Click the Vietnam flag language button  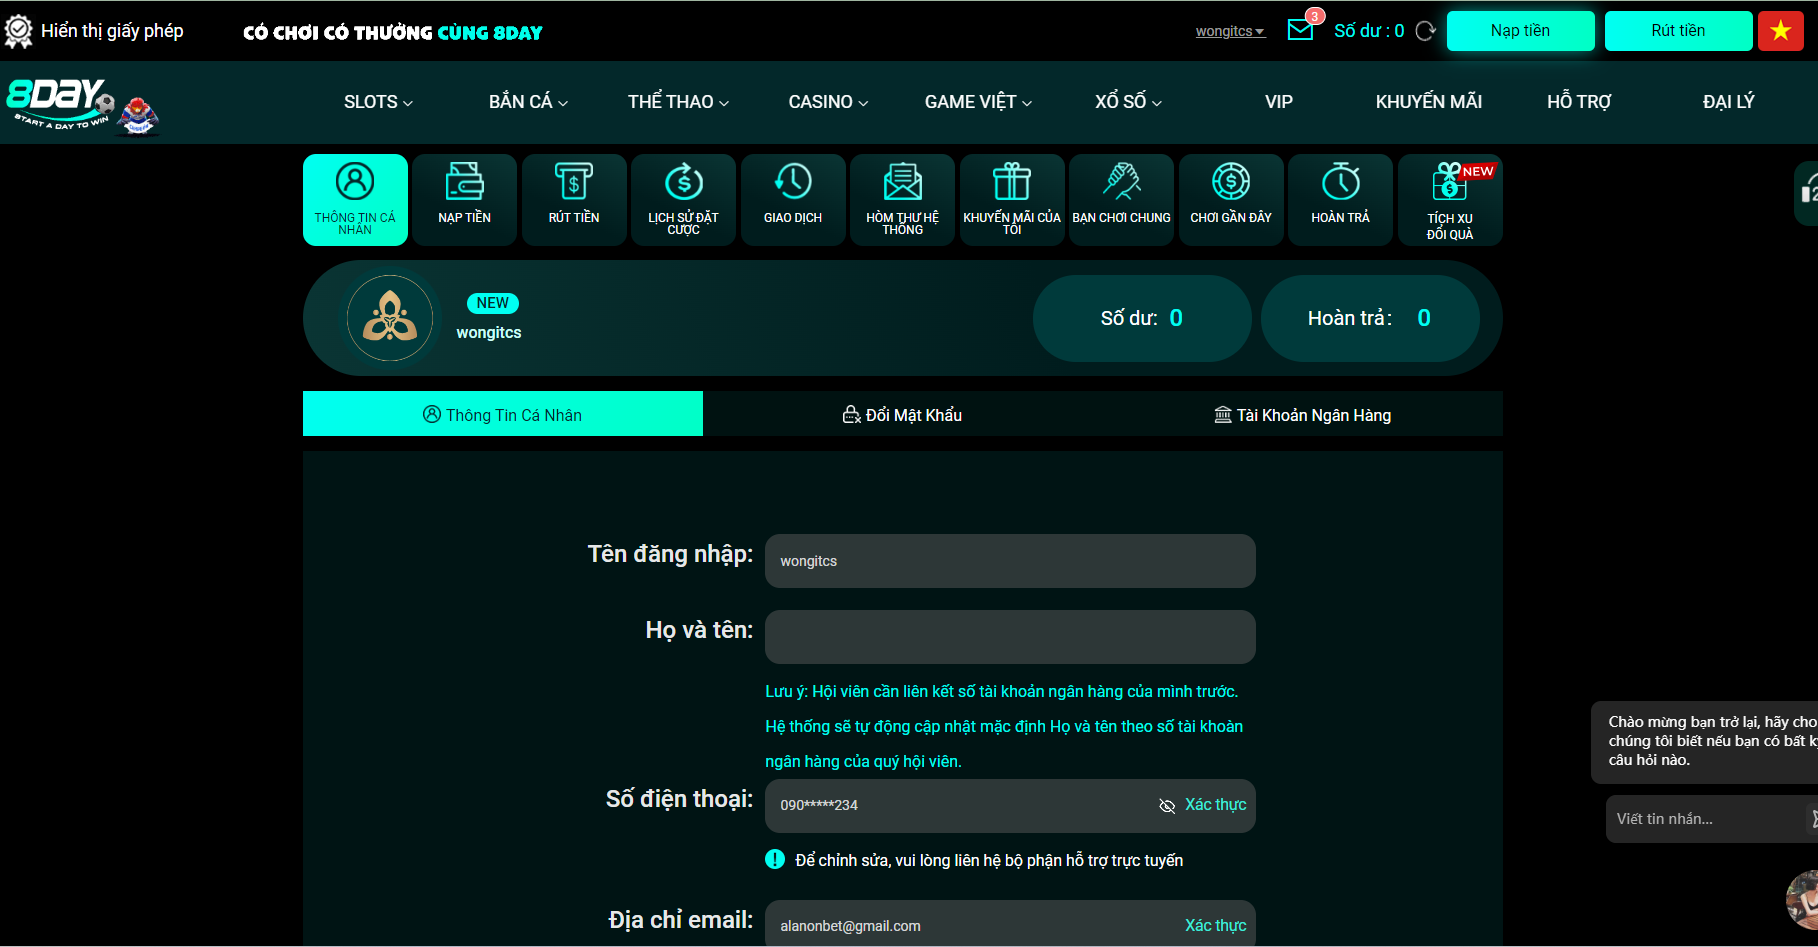(x=1781, y=31)
